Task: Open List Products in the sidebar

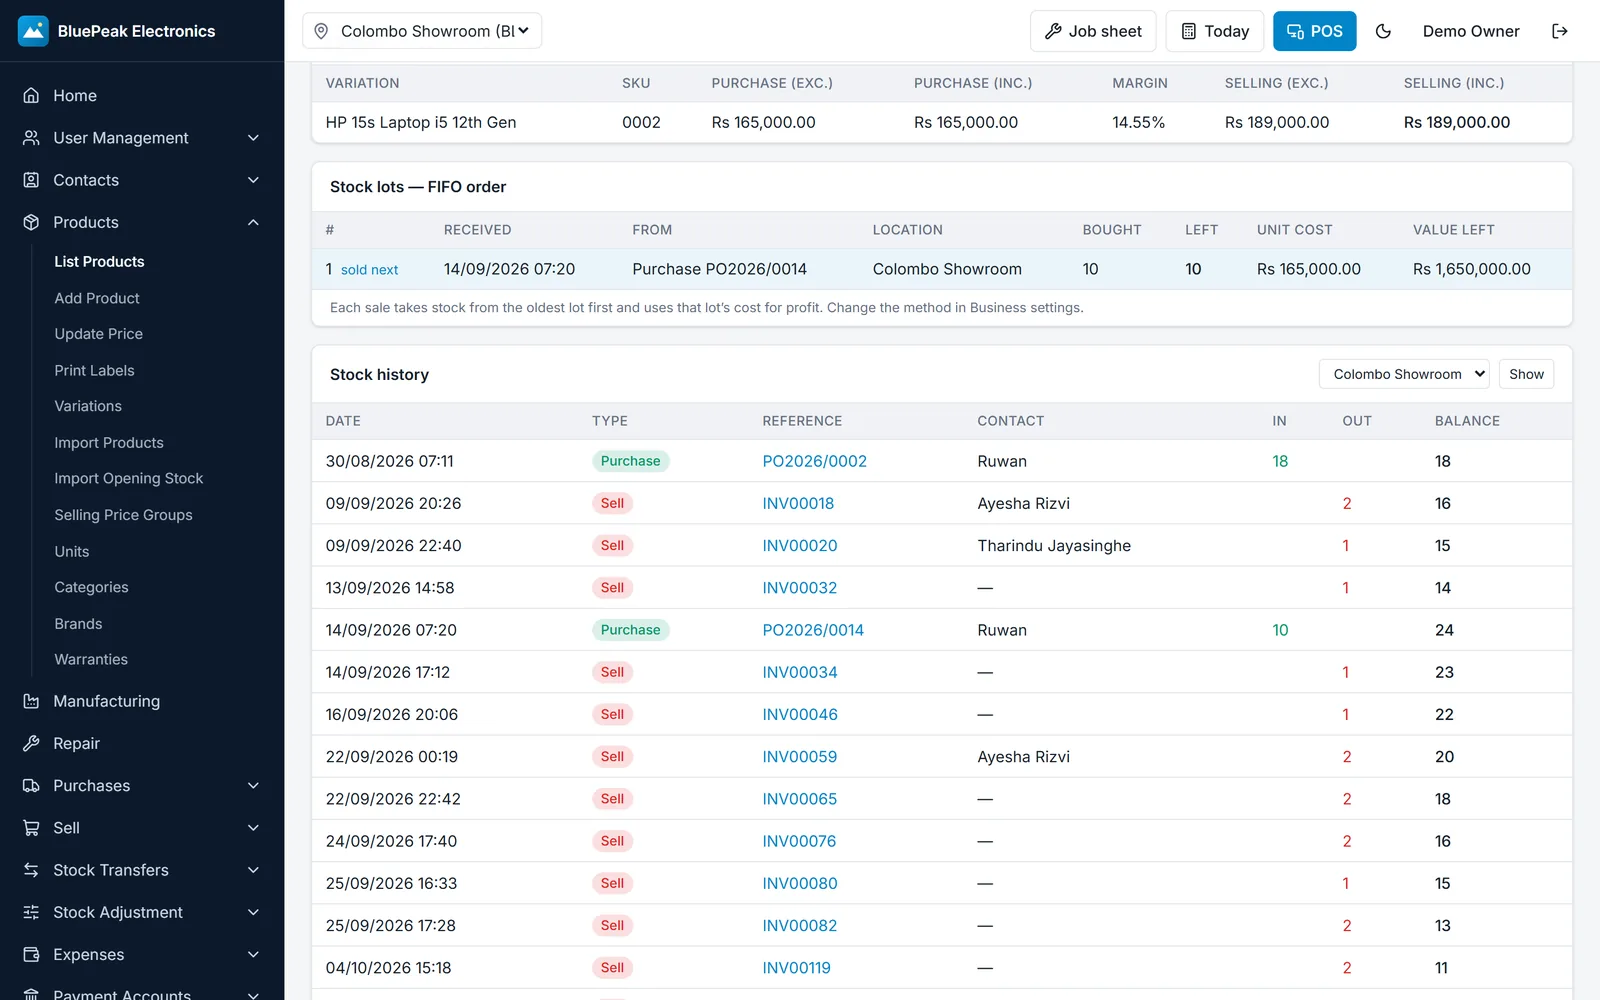Action: pos(99,261)
